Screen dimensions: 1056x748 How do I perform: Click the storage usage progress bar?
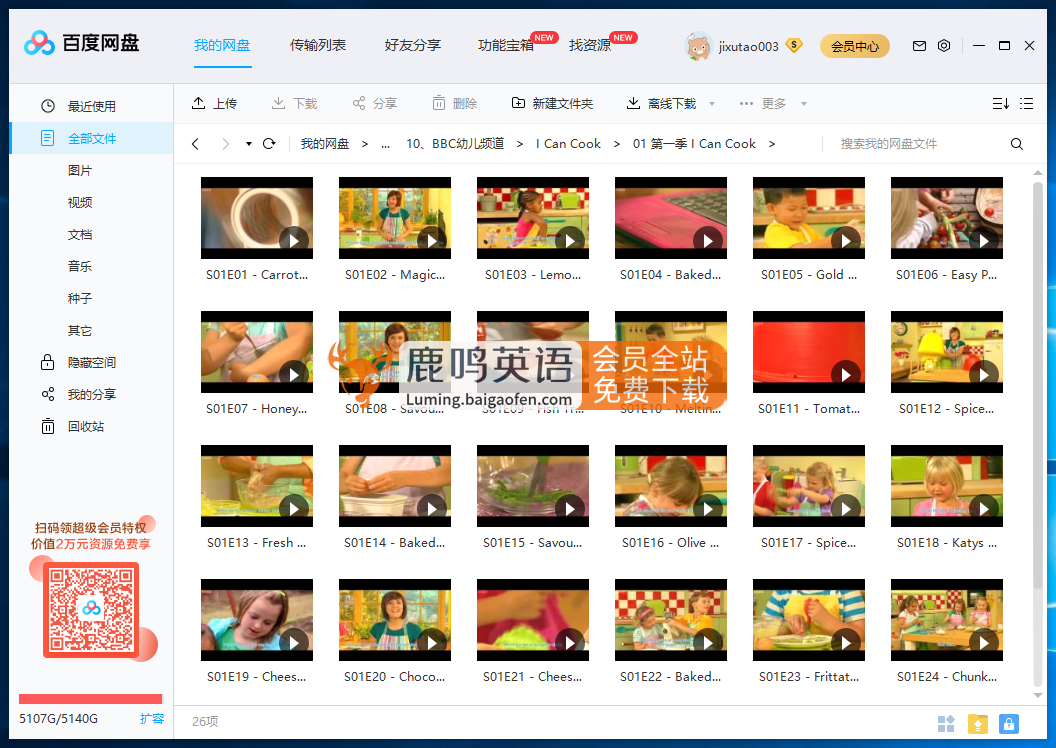90,700
